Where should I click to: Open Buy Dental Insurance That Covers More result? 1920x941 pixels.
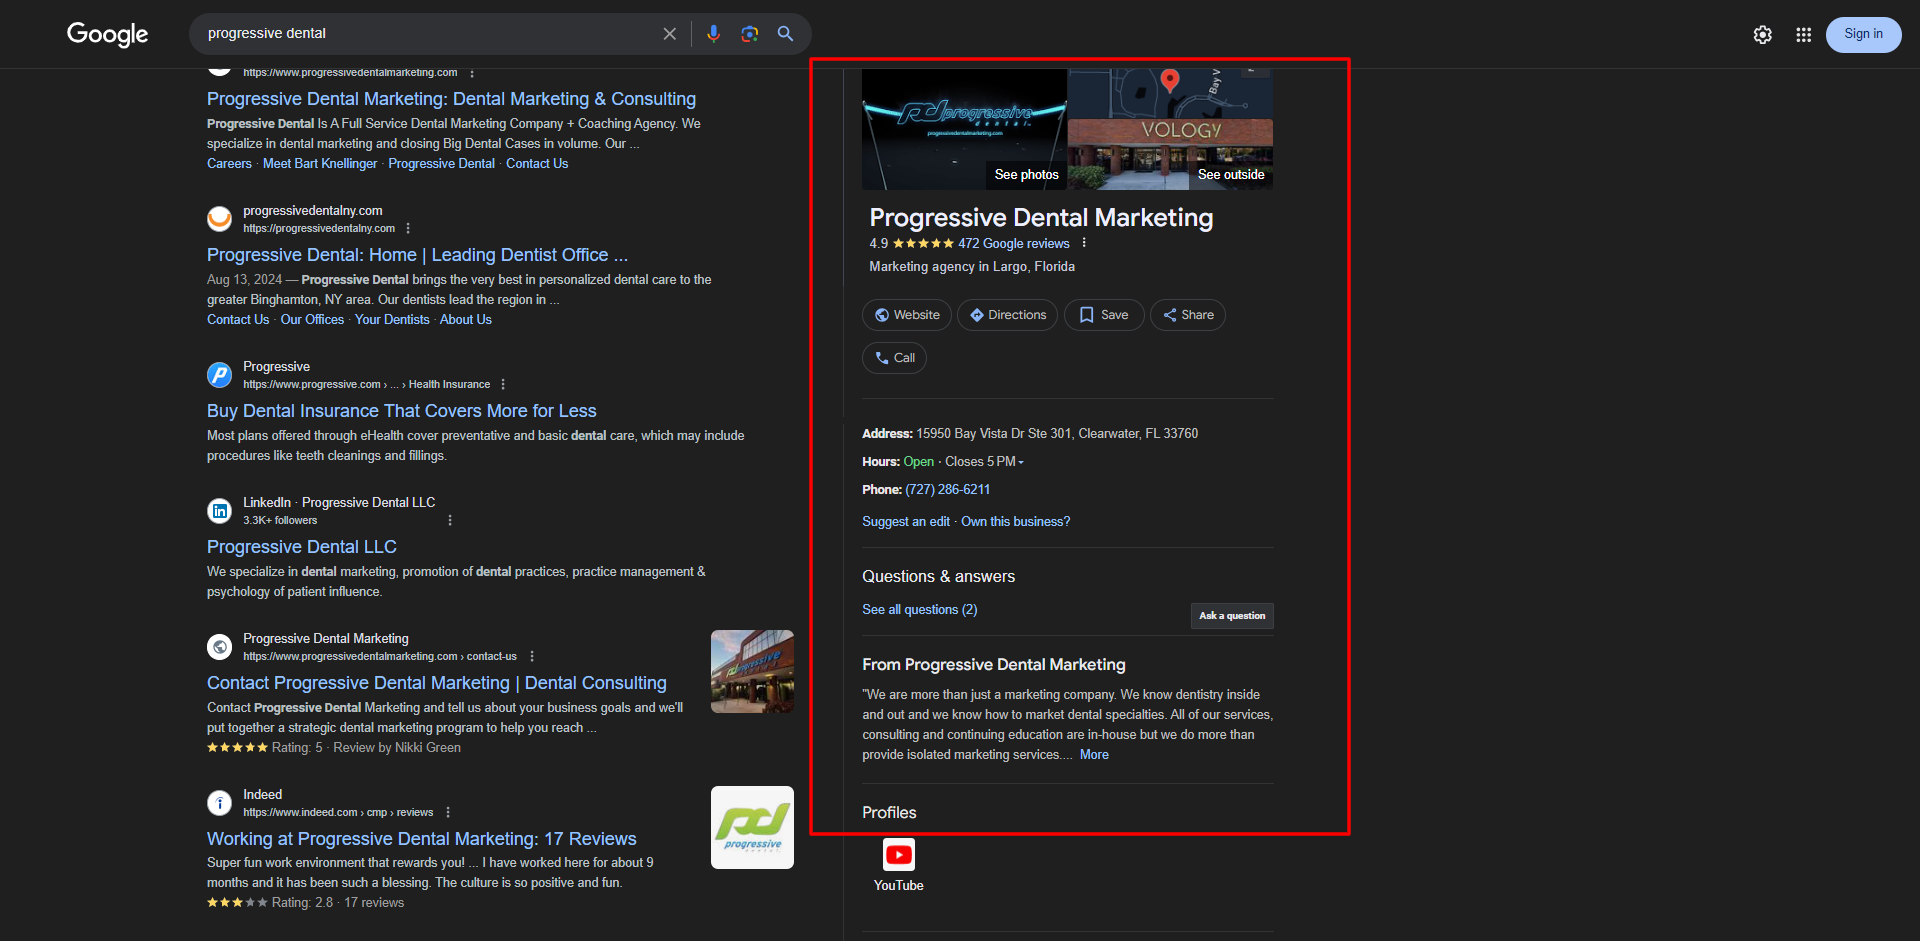point(401,411)
